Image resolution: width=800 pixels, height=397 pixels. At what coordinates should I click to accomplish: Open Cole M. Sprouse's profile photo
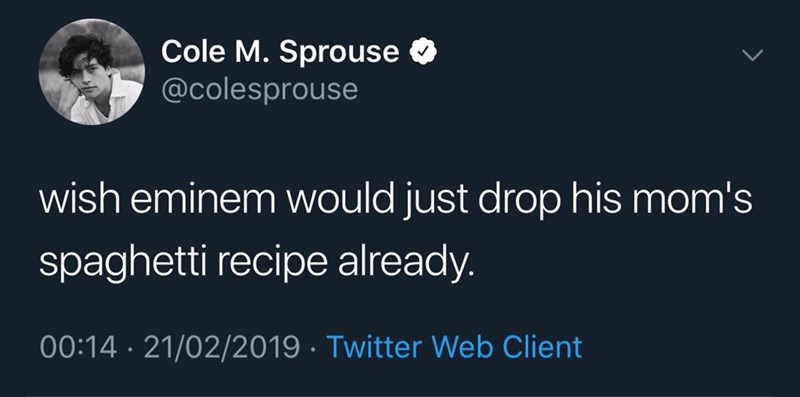pyautogui.click(x=92, y=72)
